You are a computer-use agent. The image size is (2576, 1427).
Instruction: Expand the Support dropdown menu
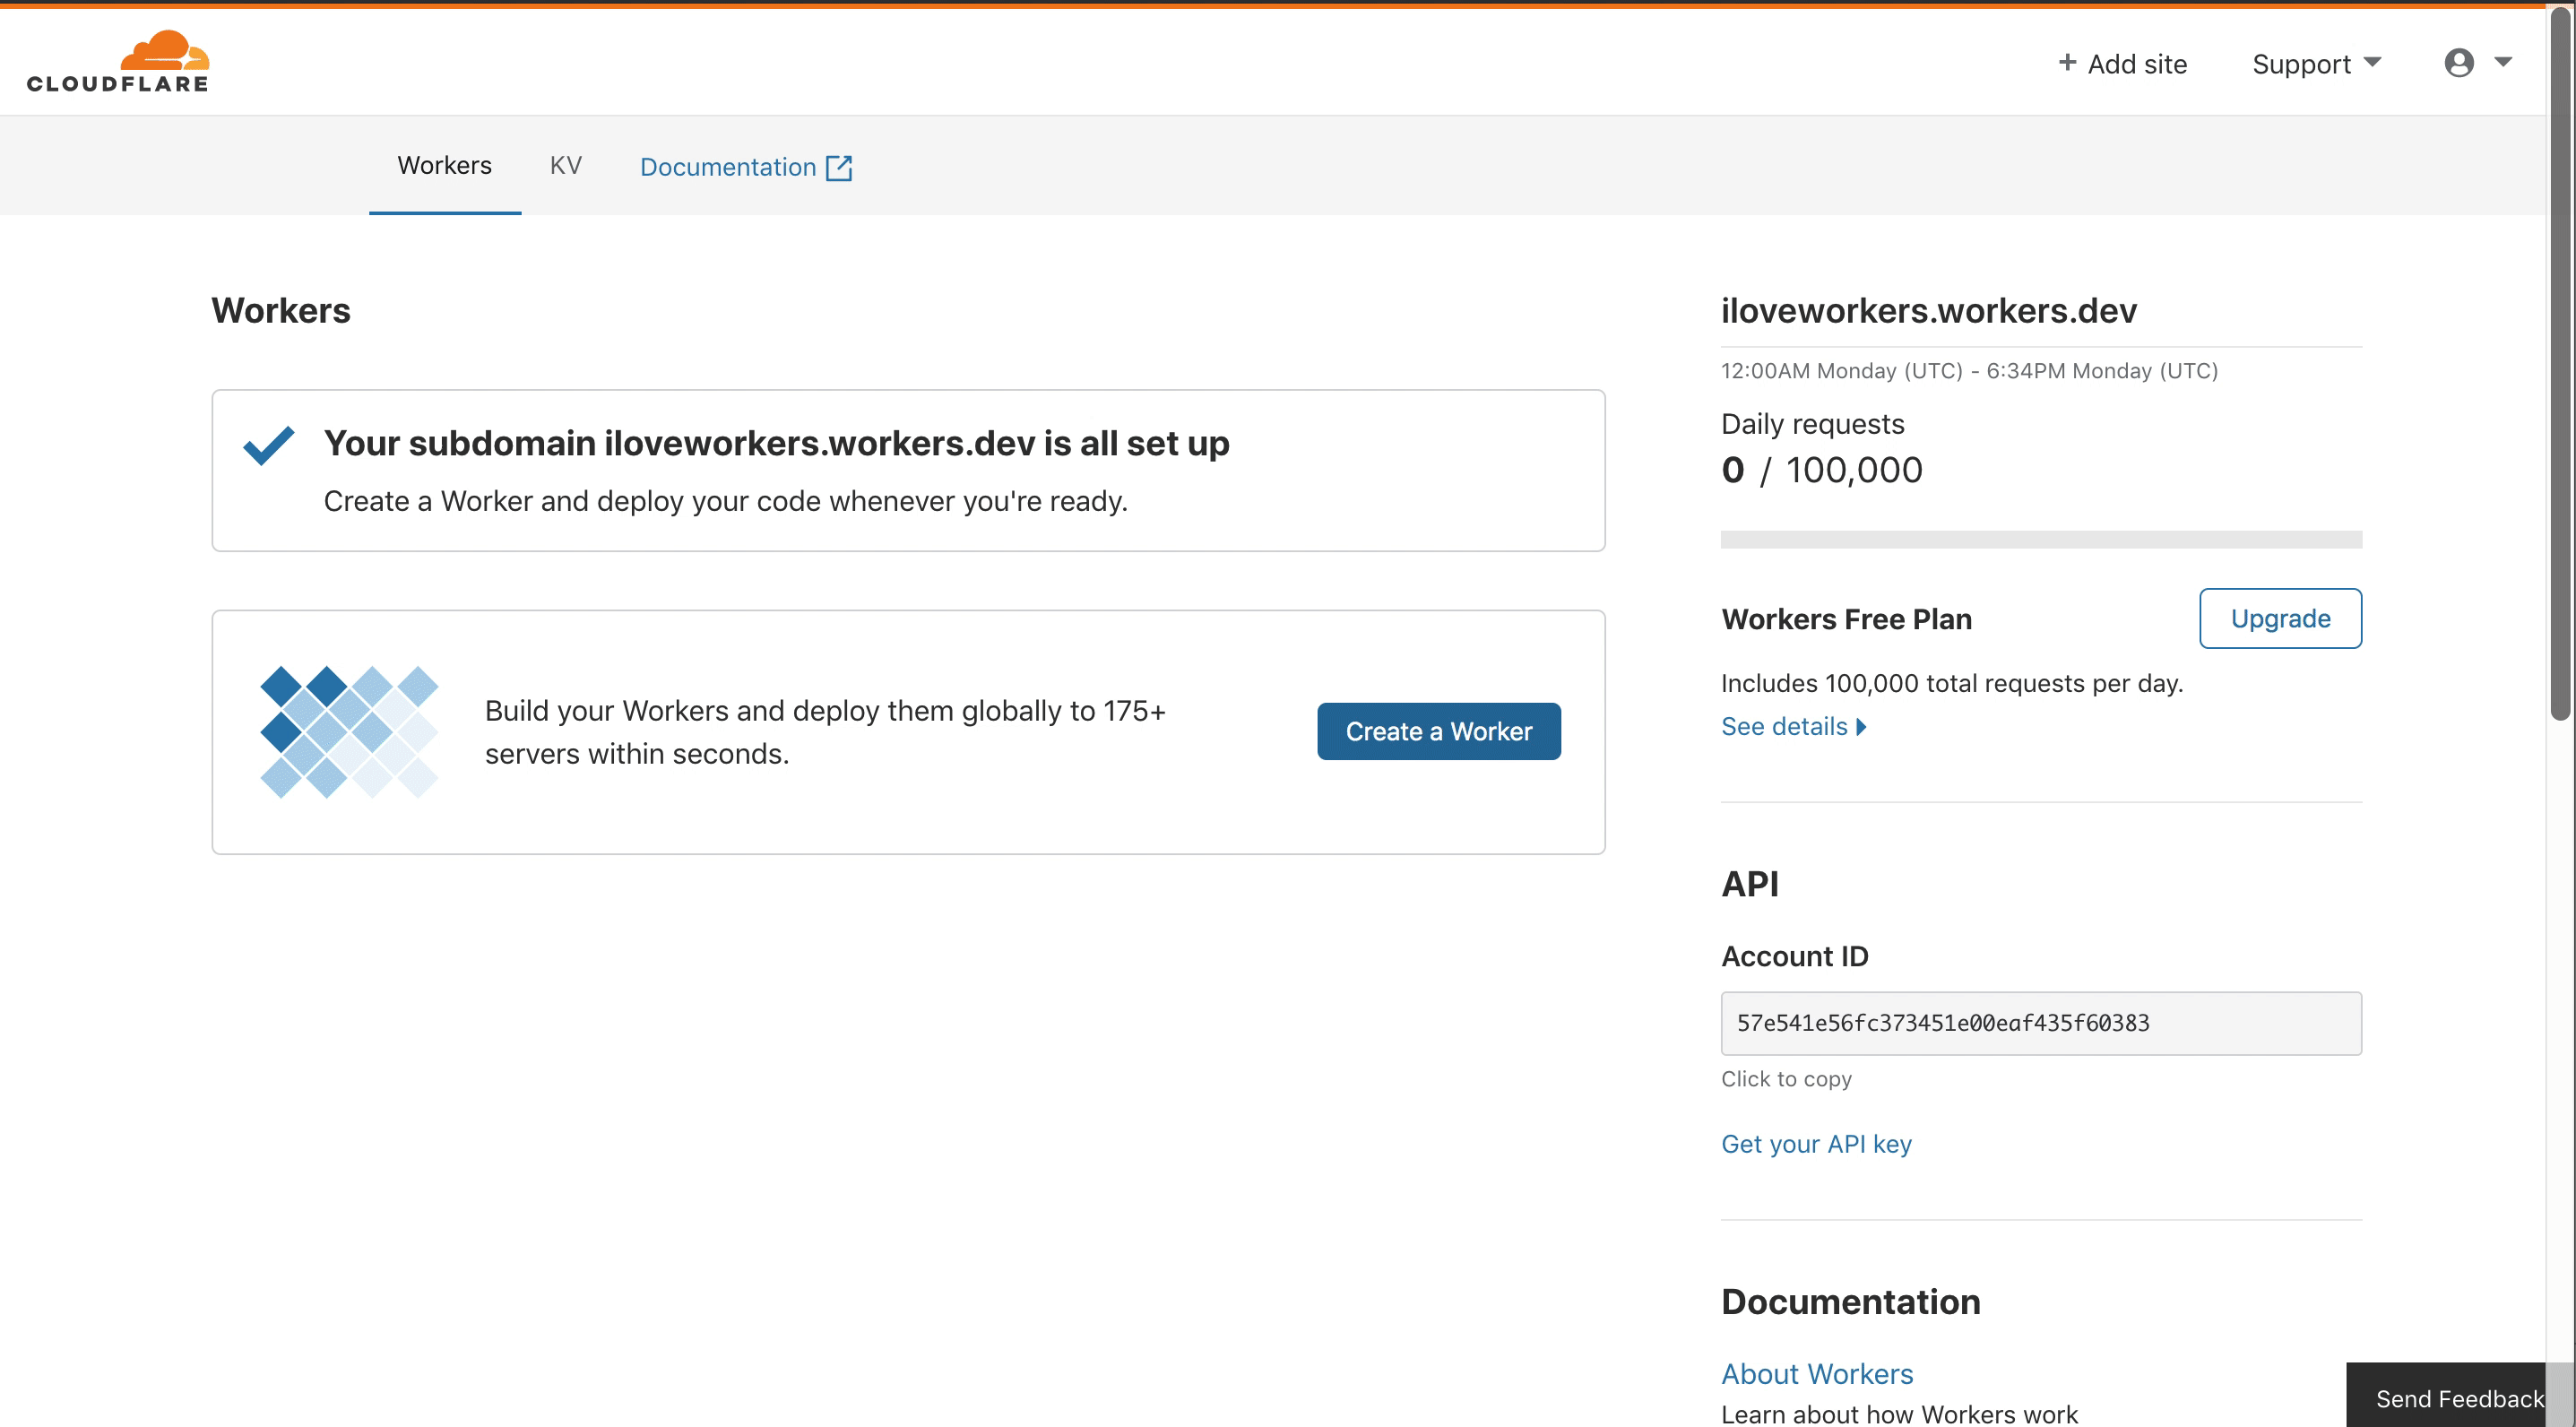2316,64
